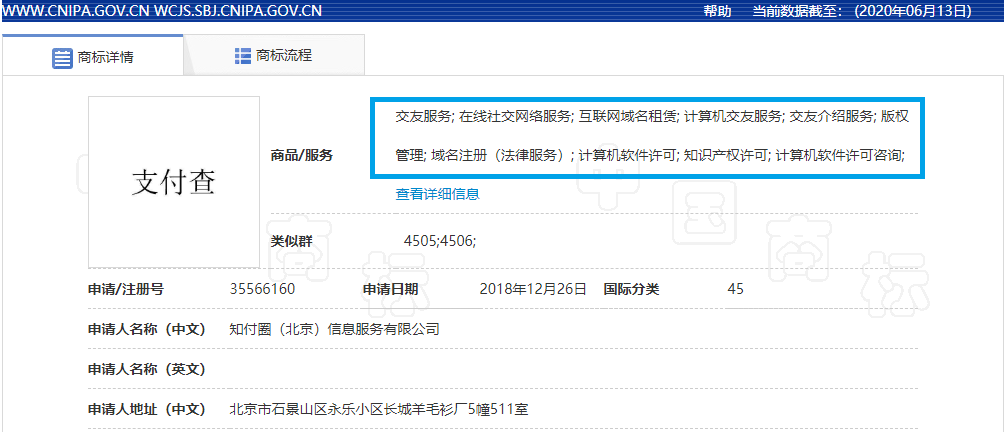Click the 国际分类 label
The width and height of the screenshot is (1006, 432).
click(631, 289)
